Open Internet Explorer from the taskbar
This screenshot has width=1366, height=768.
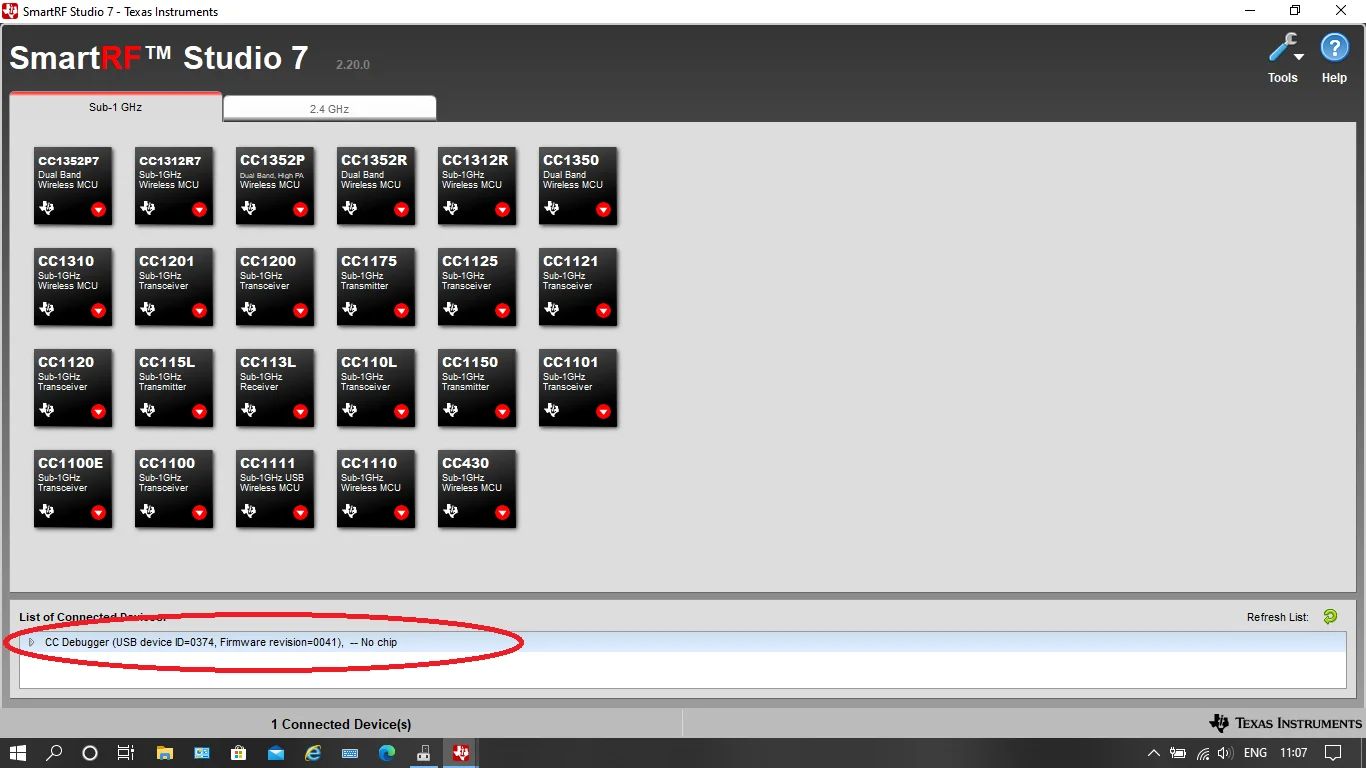click(313, 753)
